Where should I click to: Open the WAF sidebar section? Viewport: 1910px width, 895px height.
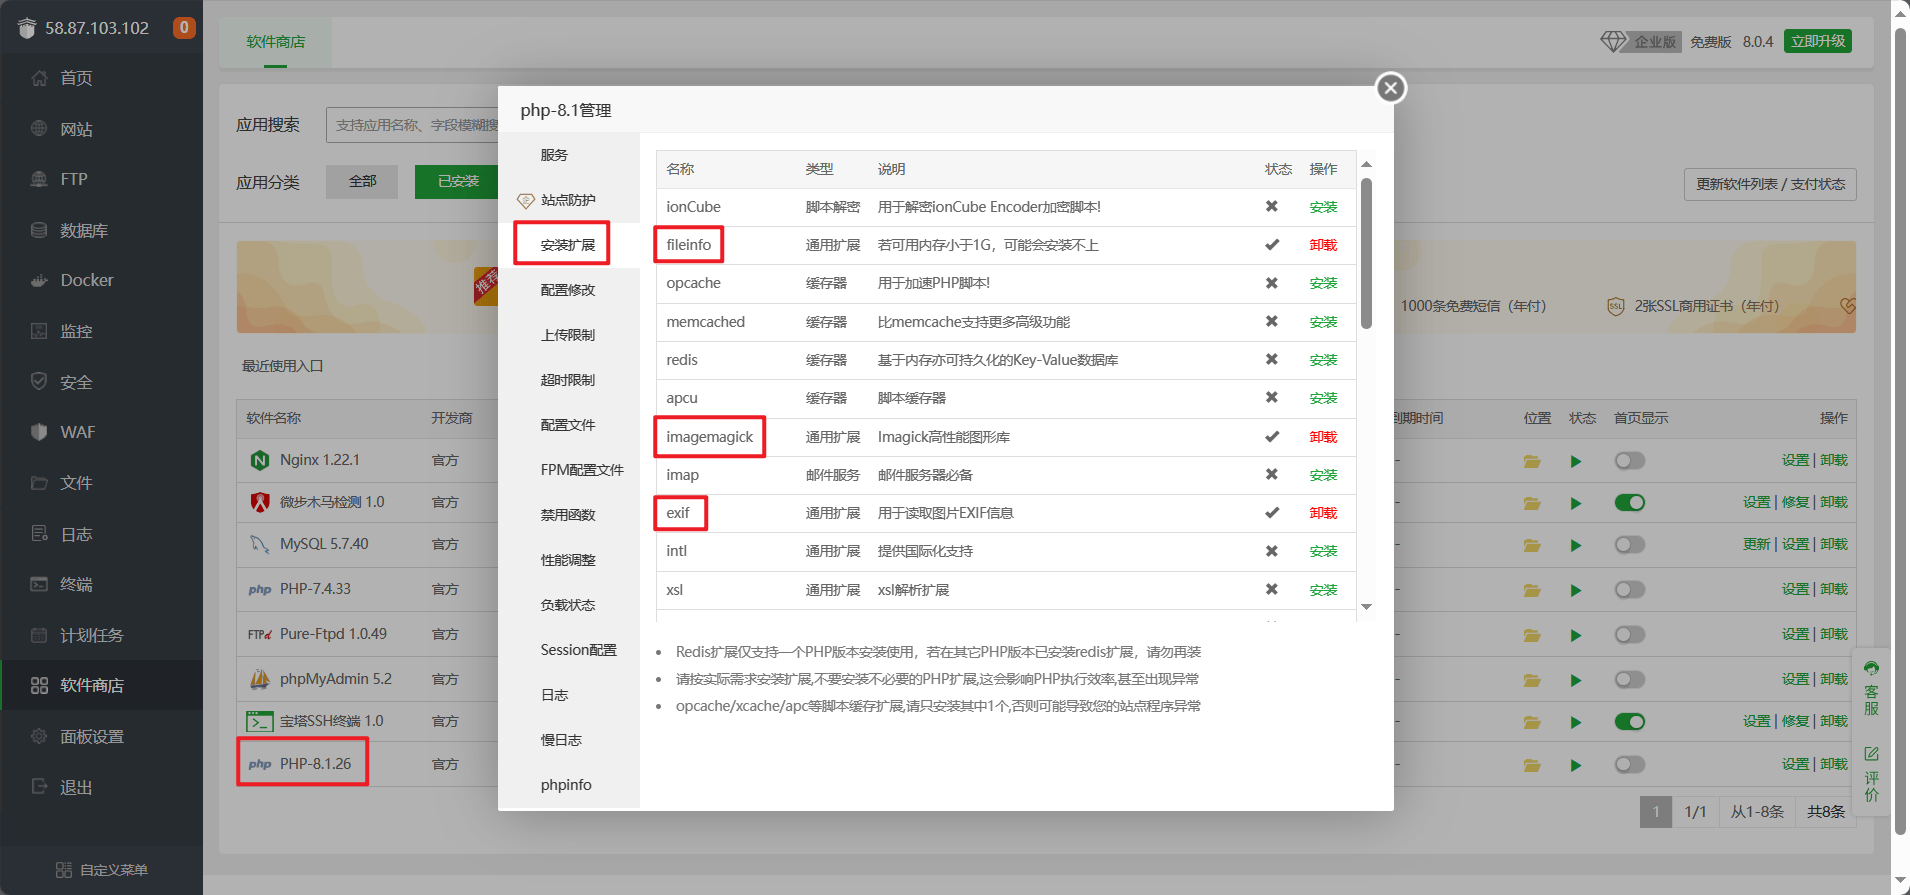[x=77, y=432]
